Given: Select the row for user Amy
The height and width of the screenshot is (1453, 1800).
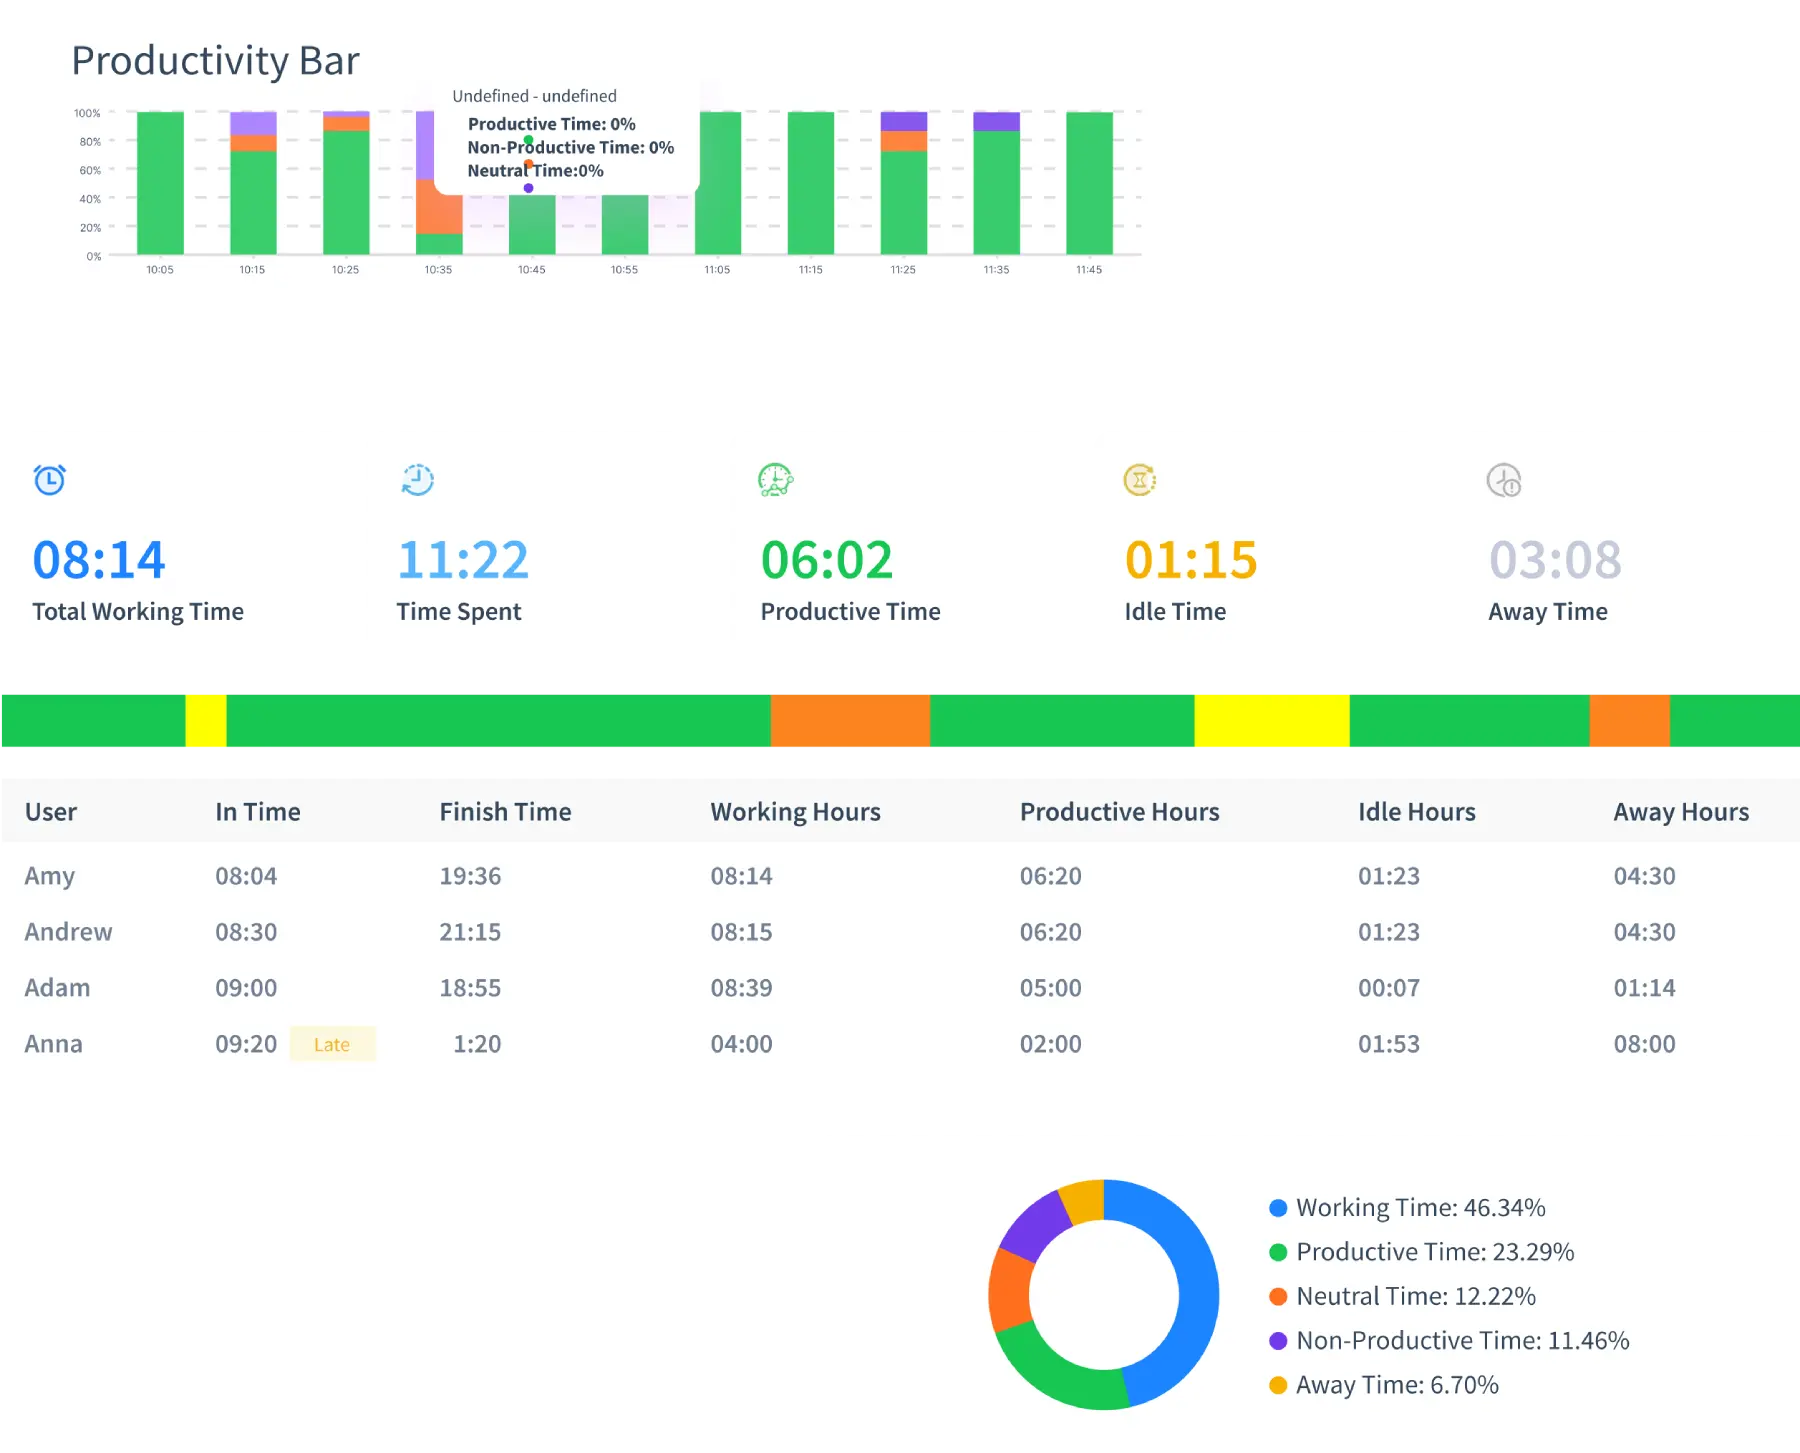Looking at the screenshot, I should point(48,875).
